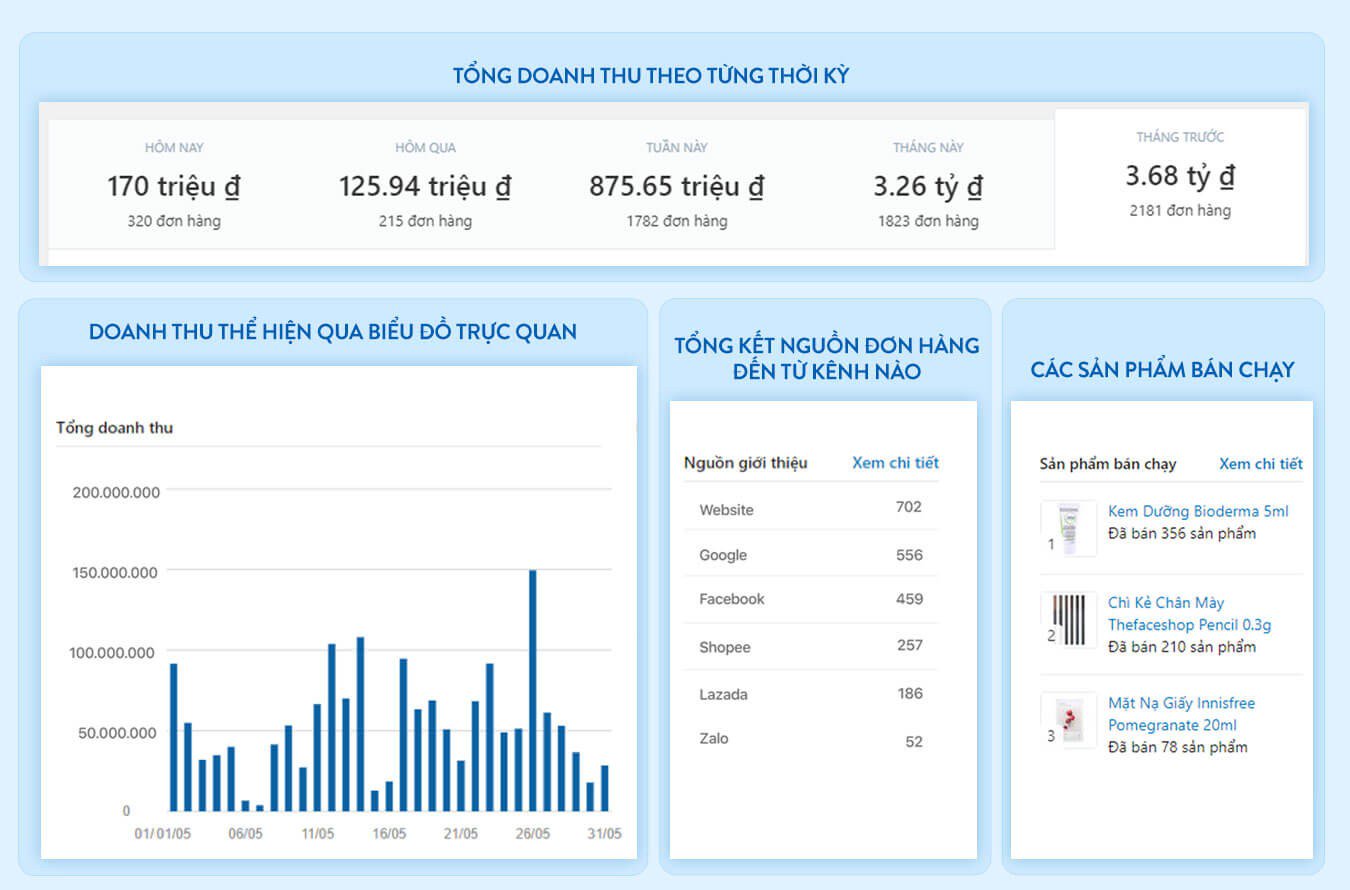Click the Innisfree mask product thumbnail
Image resolution: width=1350 pixels, height=890 pixels.
(x=1068, y=720)
